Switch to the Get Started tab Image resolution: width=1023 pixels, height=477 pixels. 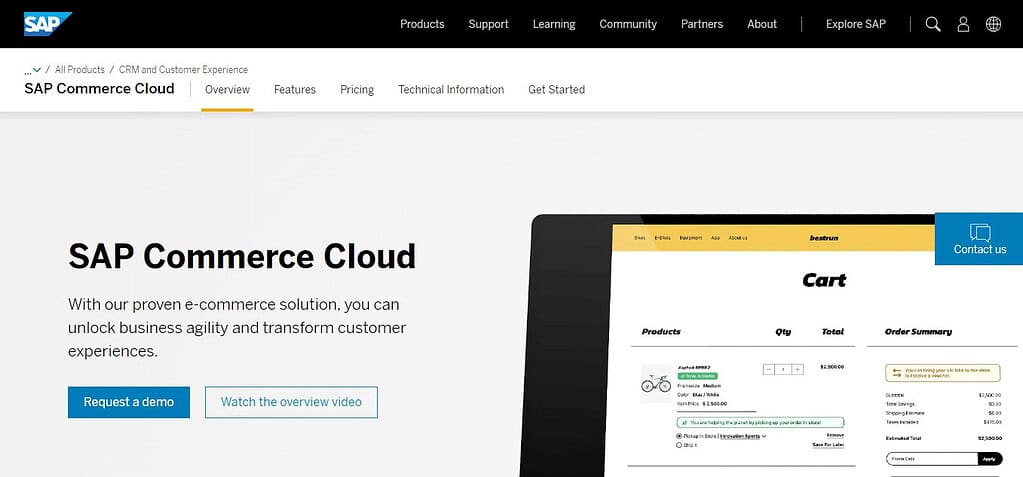557,90
